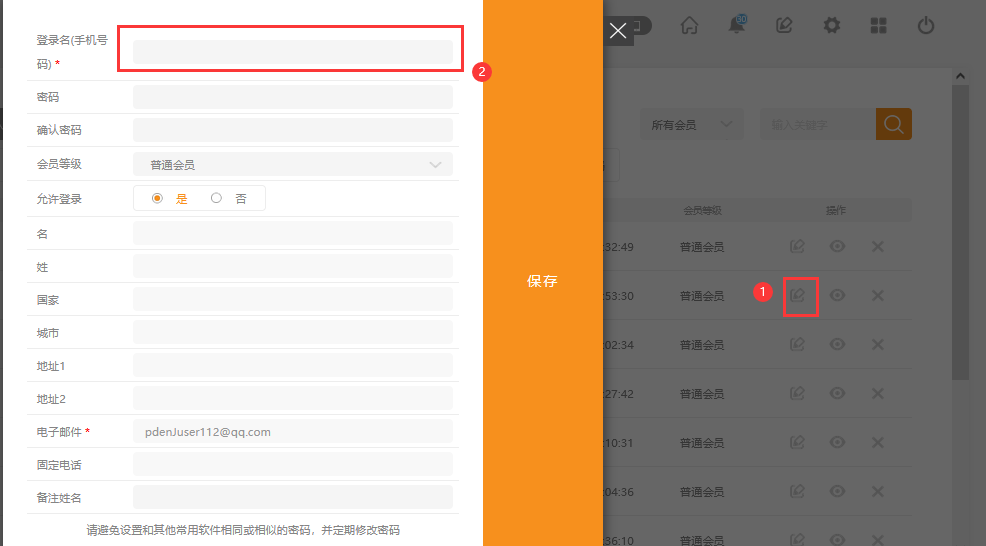This screenshot has width=986, height=546.
Task: Open the home icon in top bar
Action: coord(690,26)
